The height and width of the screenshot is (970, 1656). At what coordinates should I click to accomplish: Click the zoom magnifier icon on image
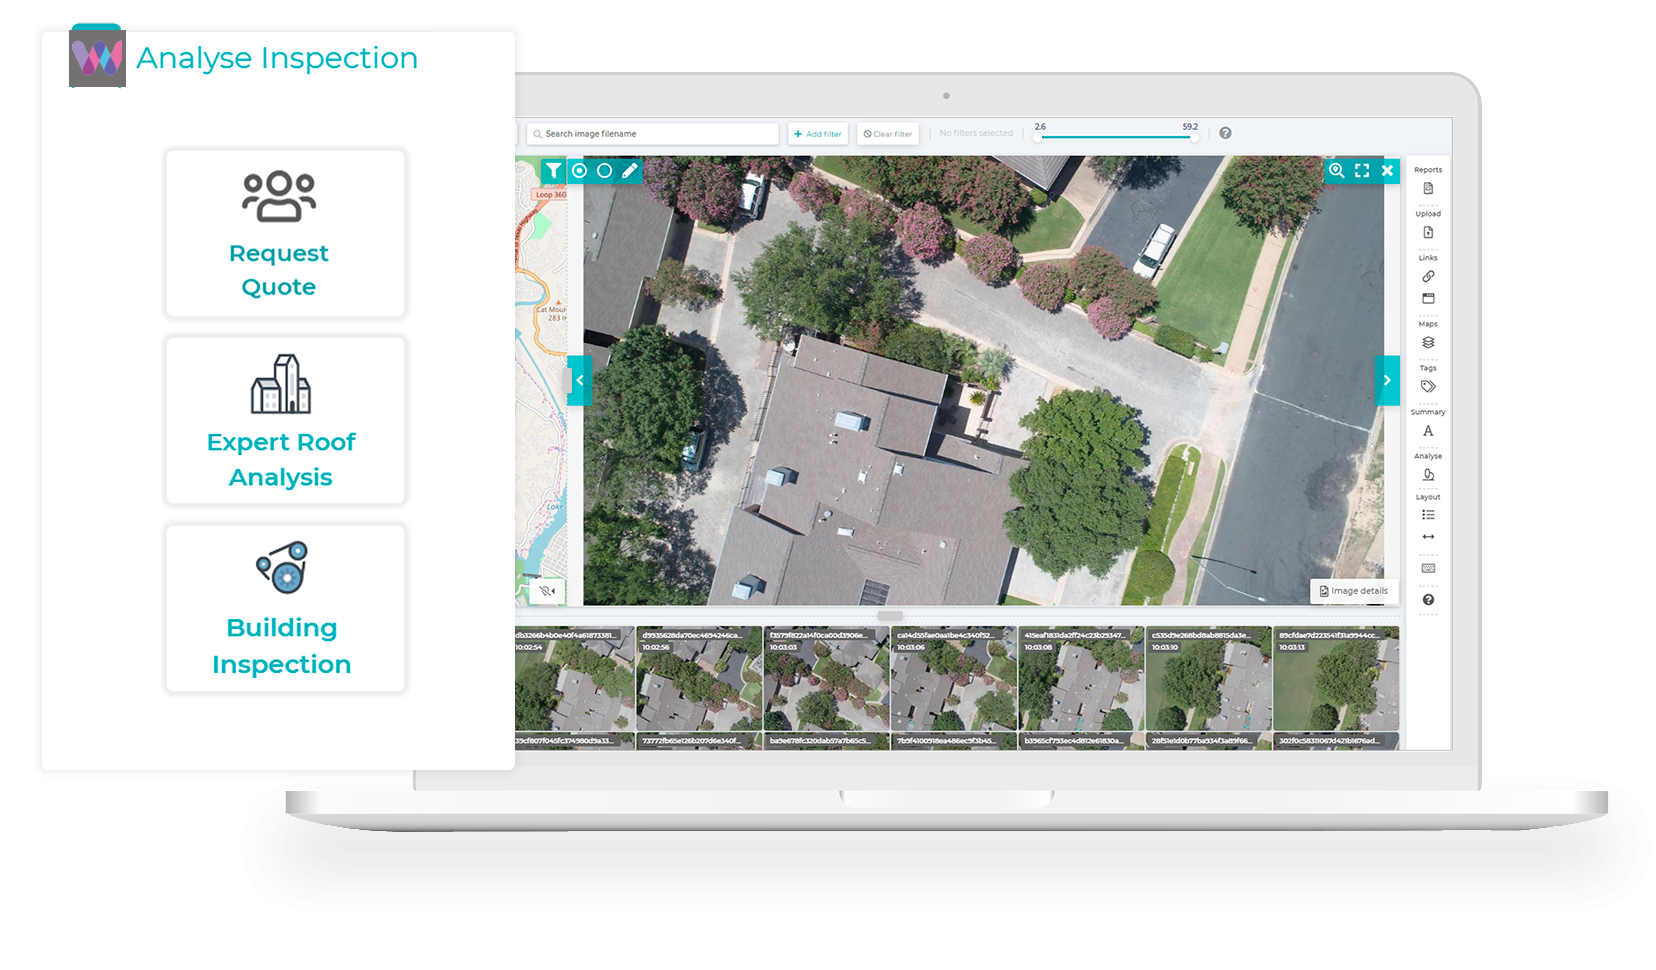point(1336,171)
